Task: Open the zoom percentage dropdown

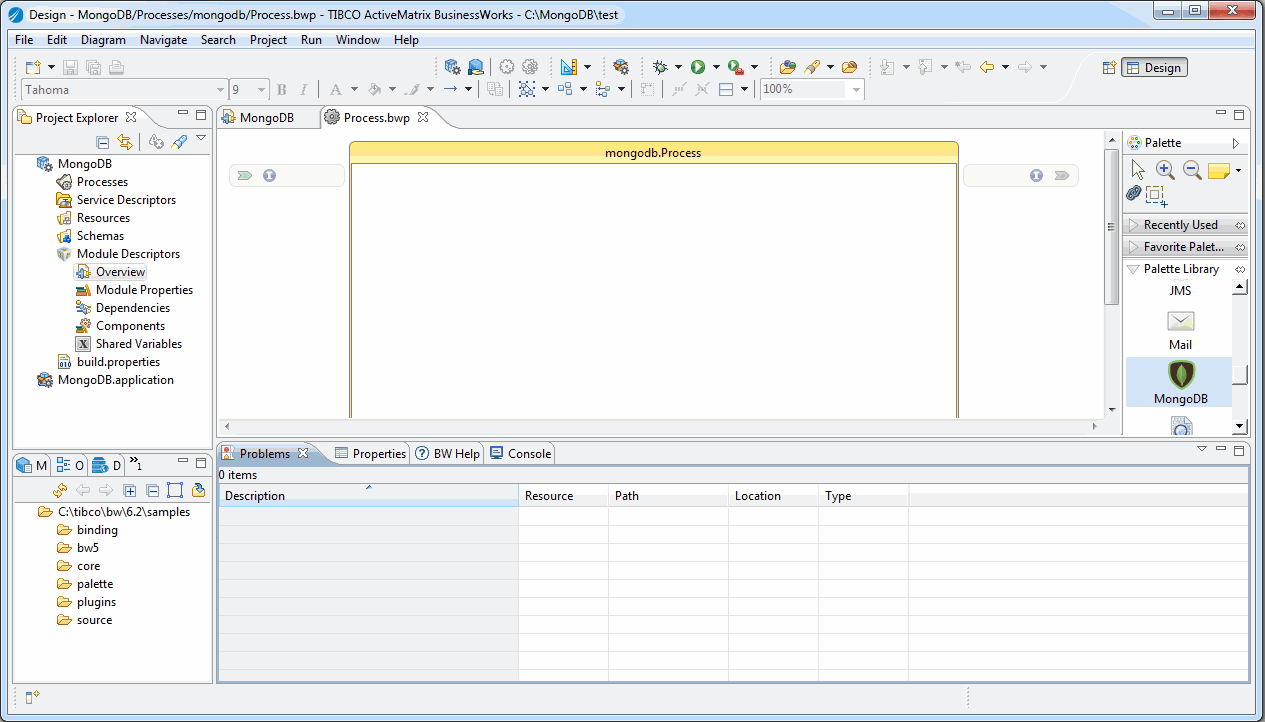Action: [856, 90]
